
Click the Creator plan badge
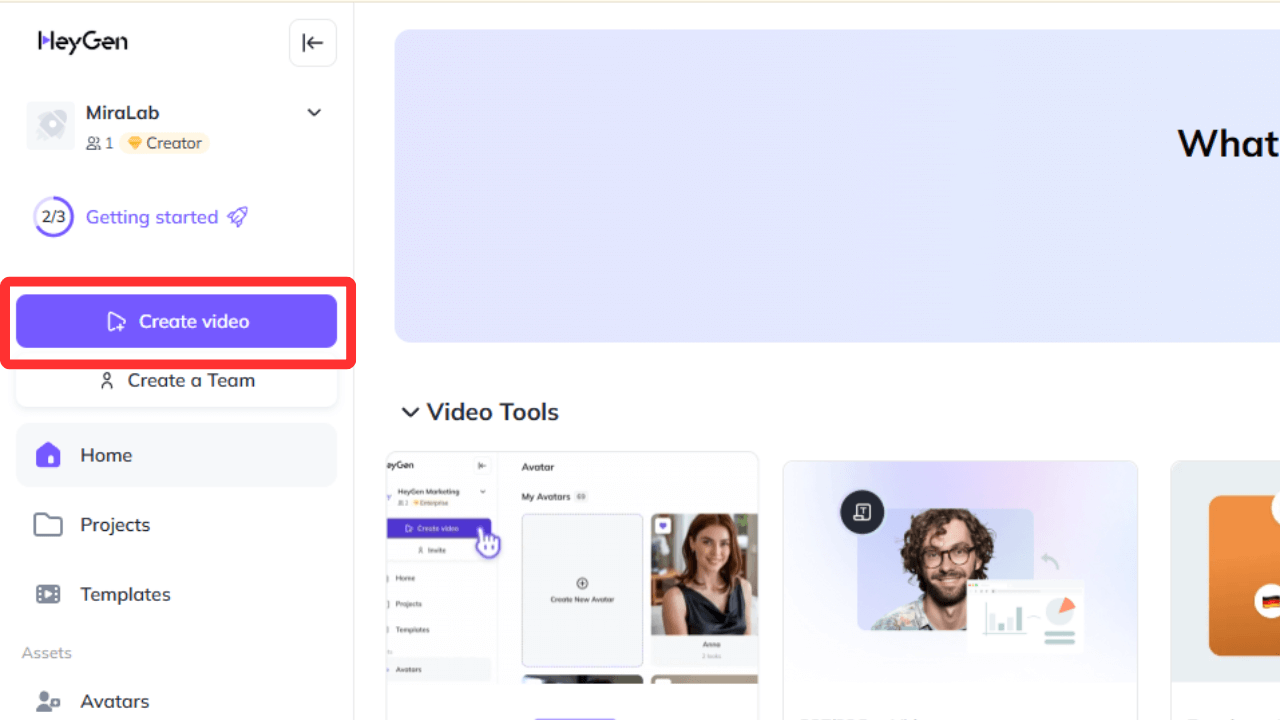164,143
